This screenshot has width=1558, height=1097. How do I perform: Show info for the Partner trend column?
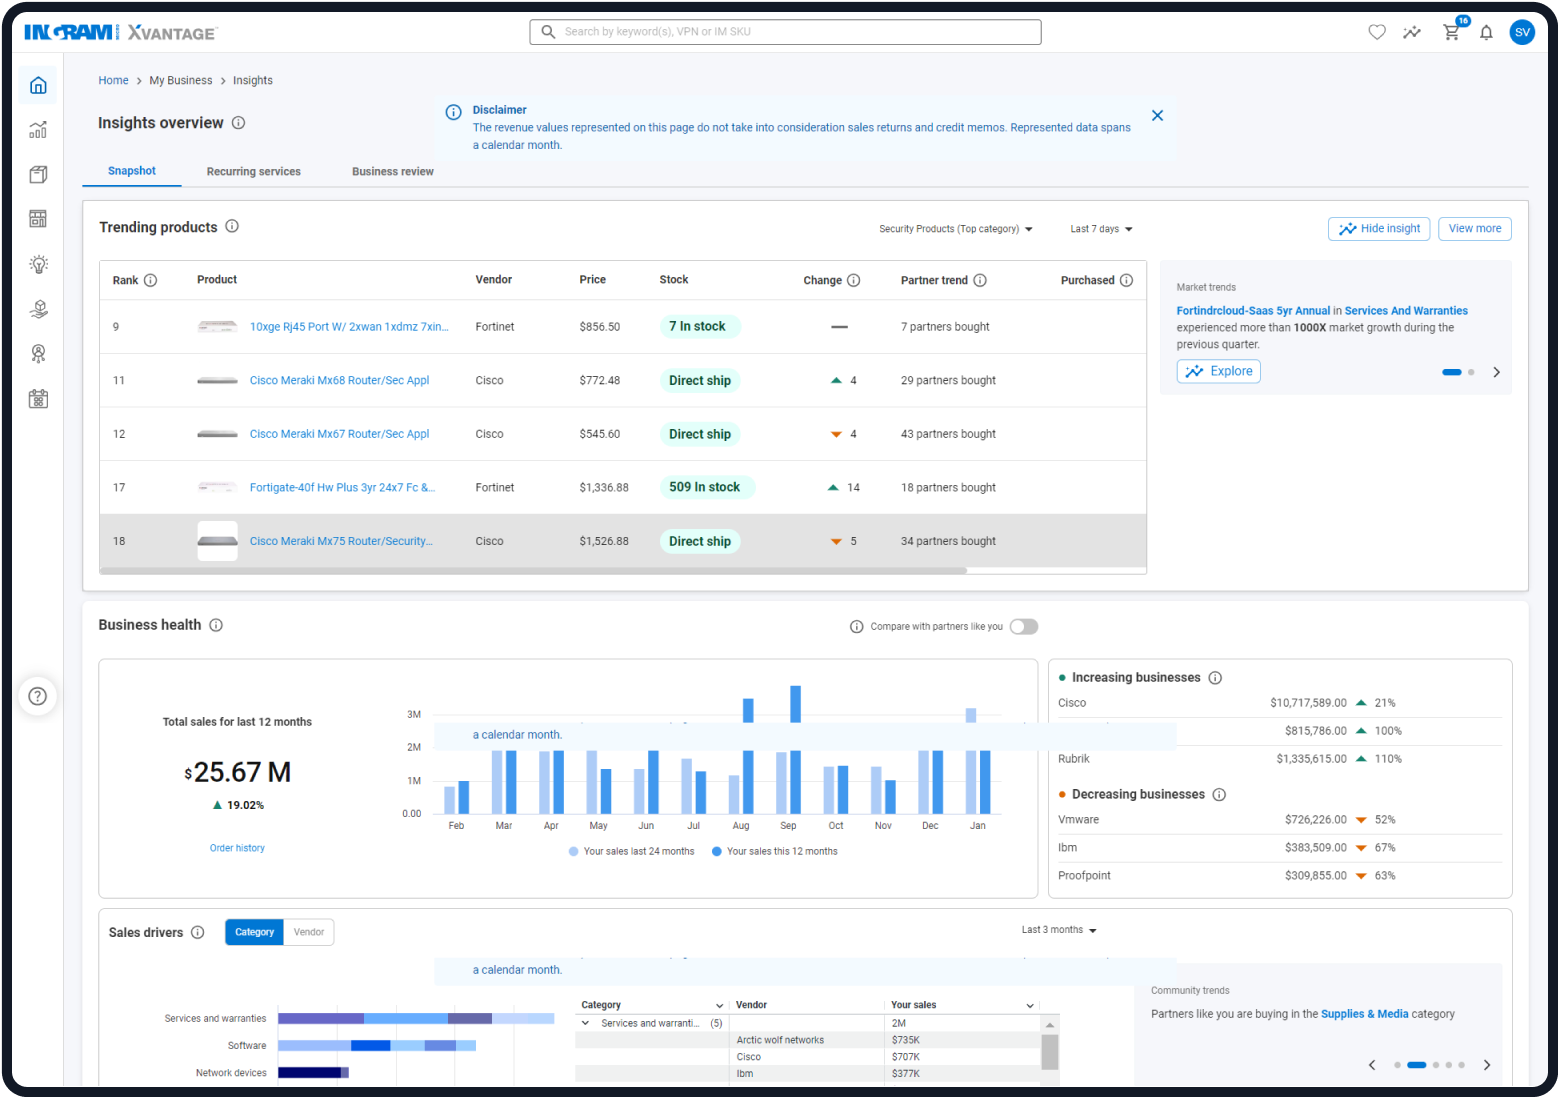(x=980, y=280)
